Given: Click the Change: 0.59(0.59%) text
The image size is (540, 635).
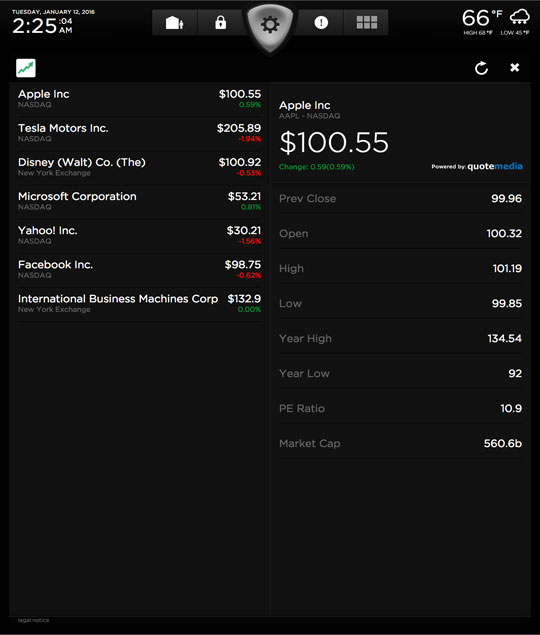Looking at the screenshot, I should click(x=317, y=167).
